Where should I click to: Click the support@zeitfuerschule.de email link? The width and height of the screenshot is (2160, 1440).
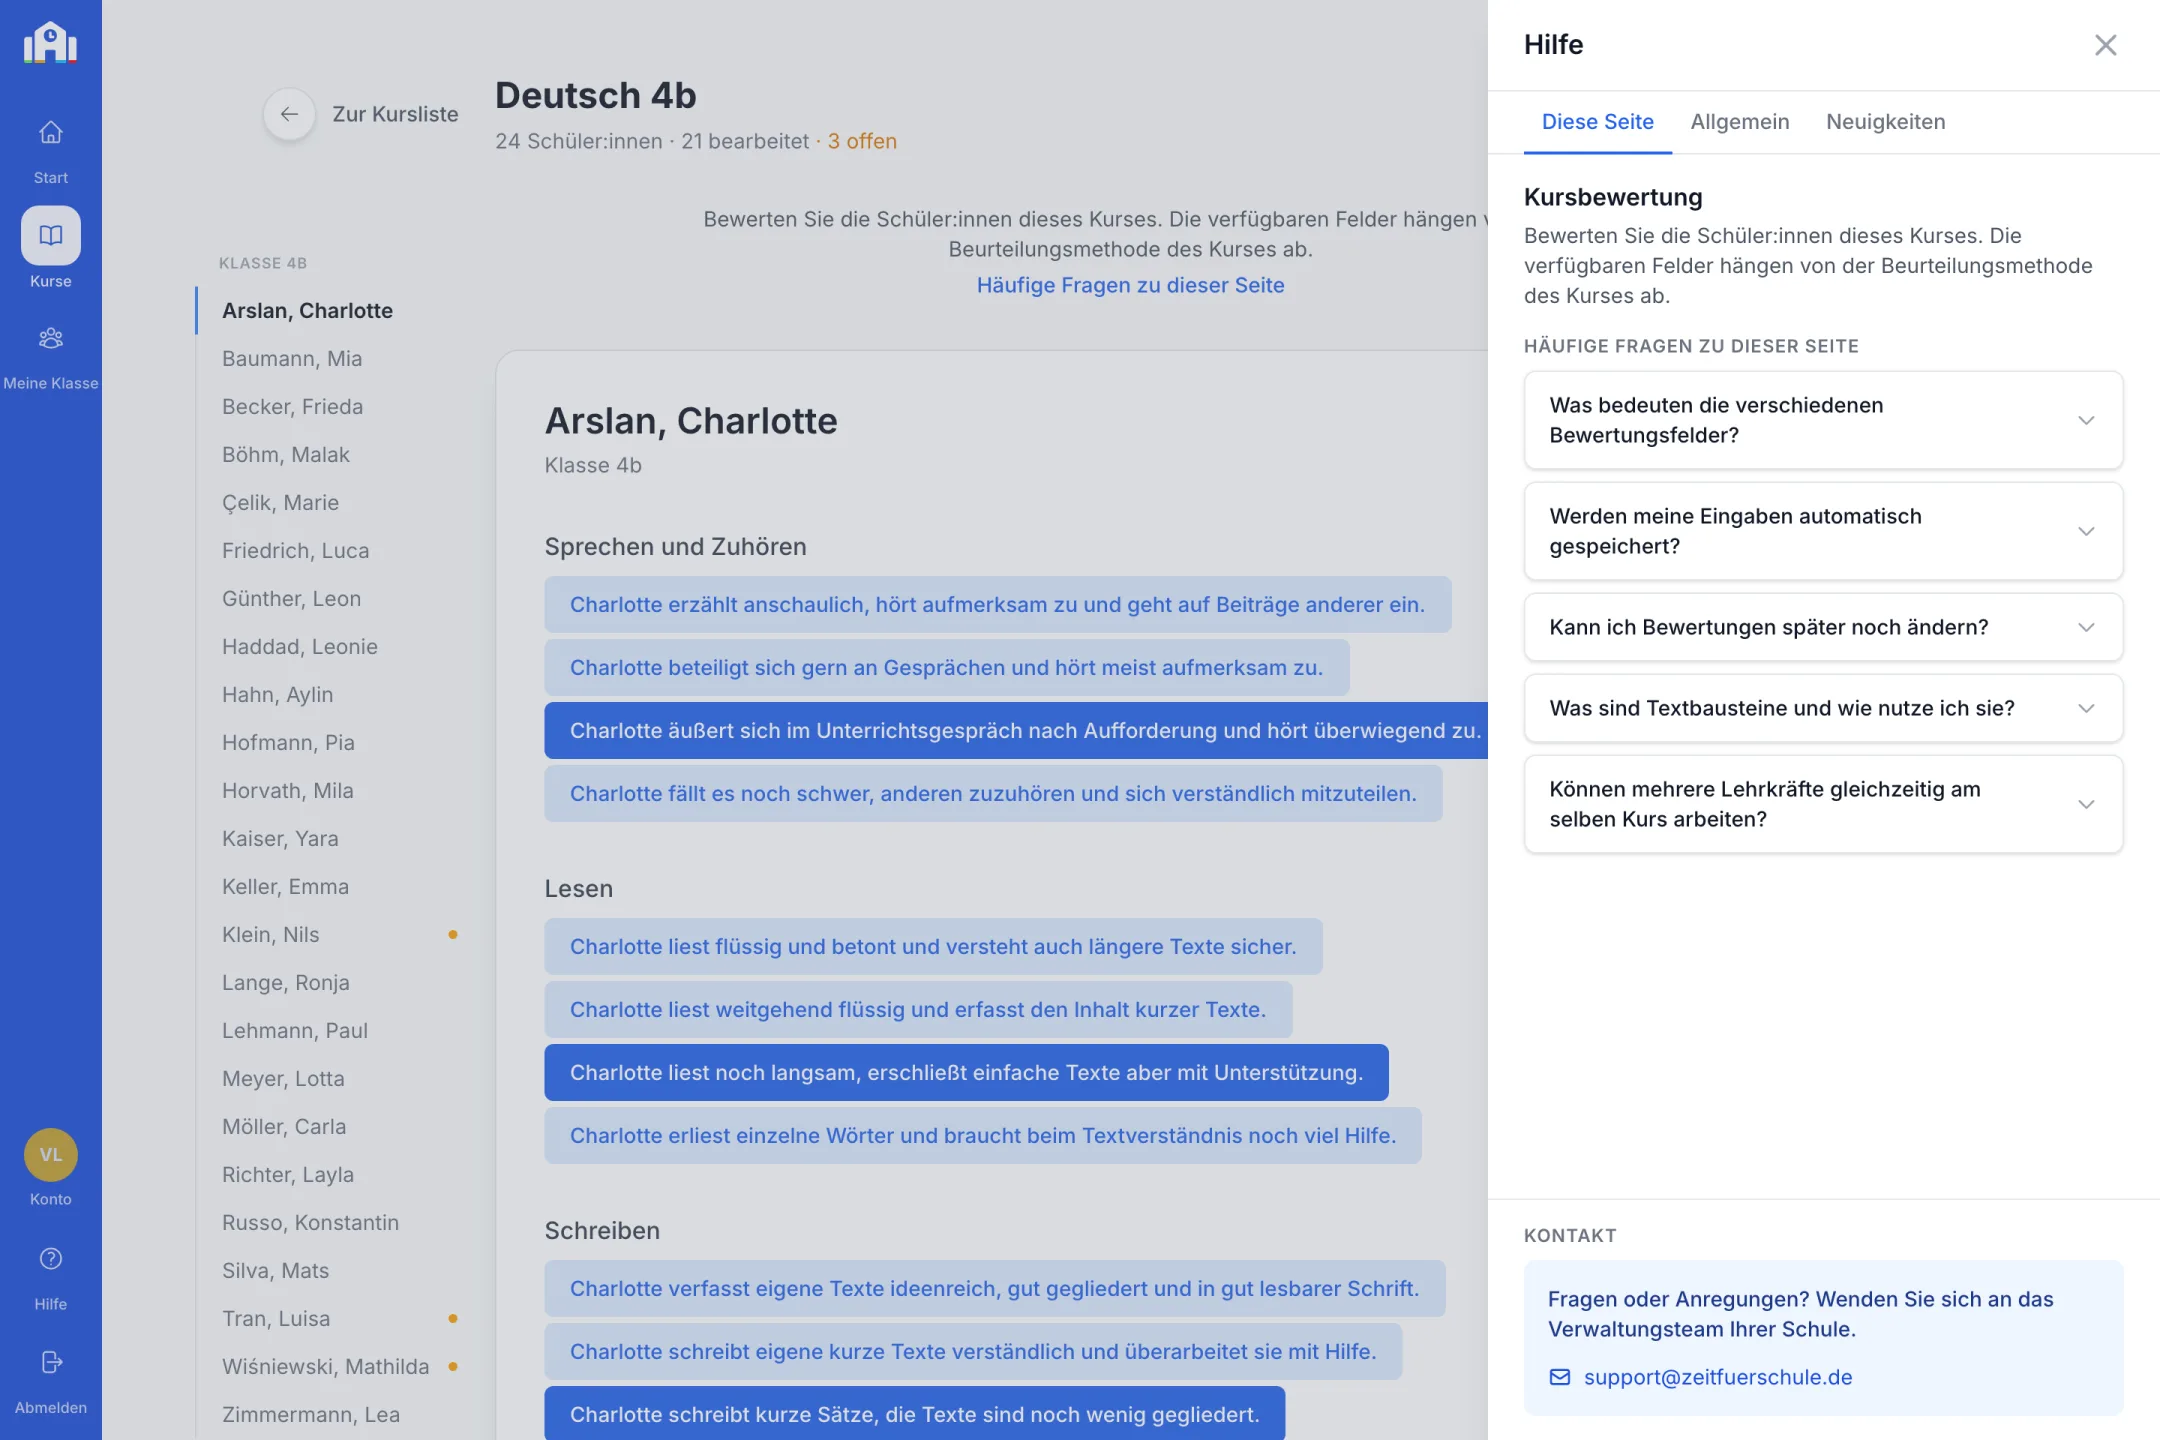[1717, 1377]
